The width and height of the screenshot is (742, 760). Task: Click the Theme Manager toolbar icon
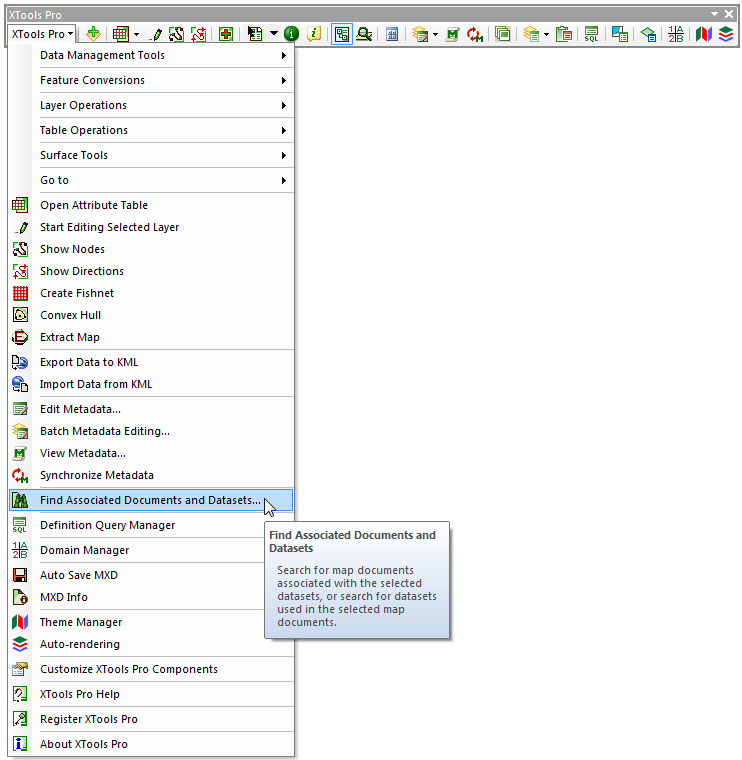704,34
